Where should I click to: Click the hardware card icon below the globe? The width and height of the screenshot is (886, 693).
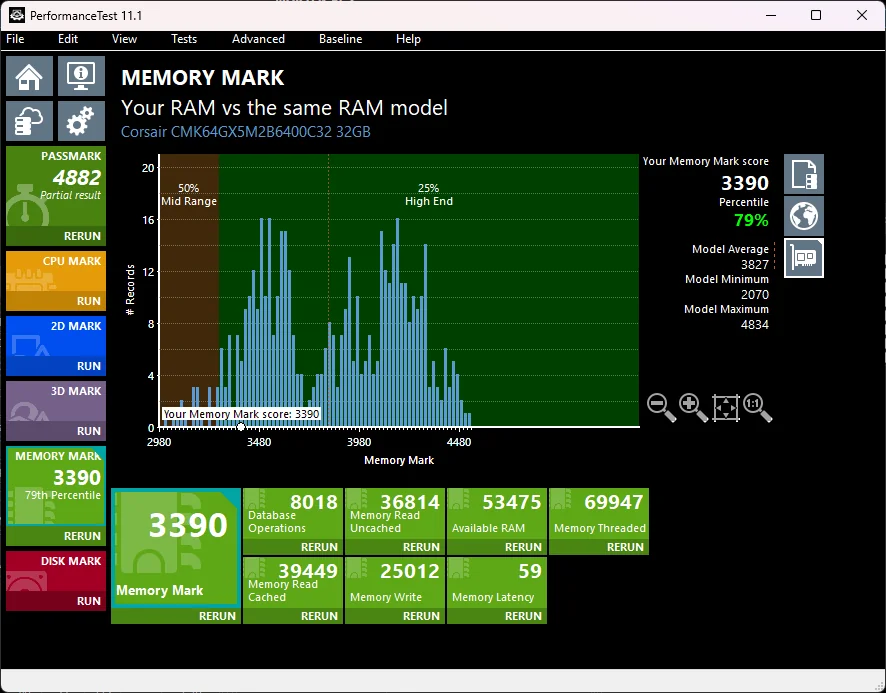pyautogui.click(x=804, y=258)
